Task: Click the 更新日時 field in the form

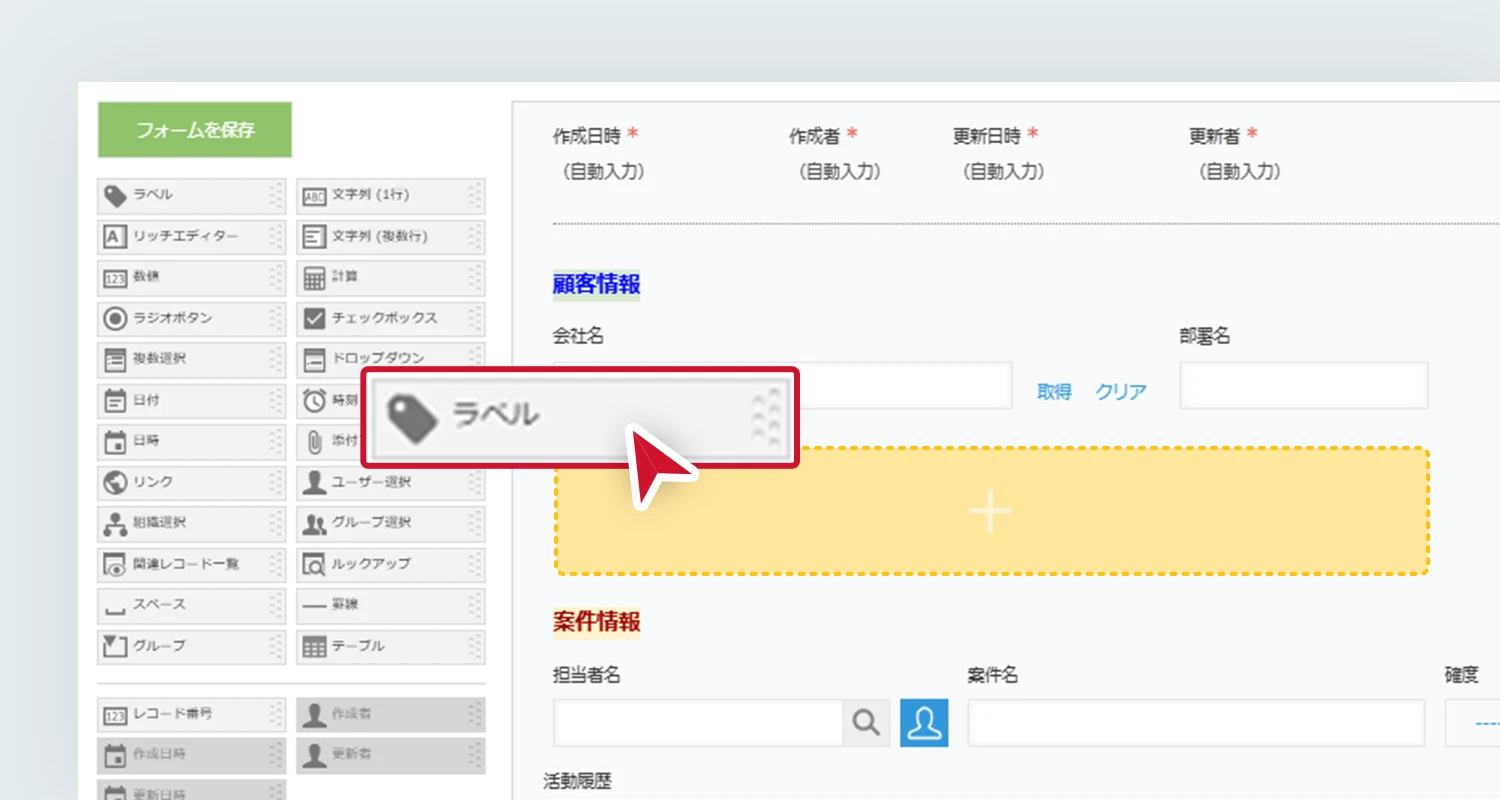Action: point(1000,153)
